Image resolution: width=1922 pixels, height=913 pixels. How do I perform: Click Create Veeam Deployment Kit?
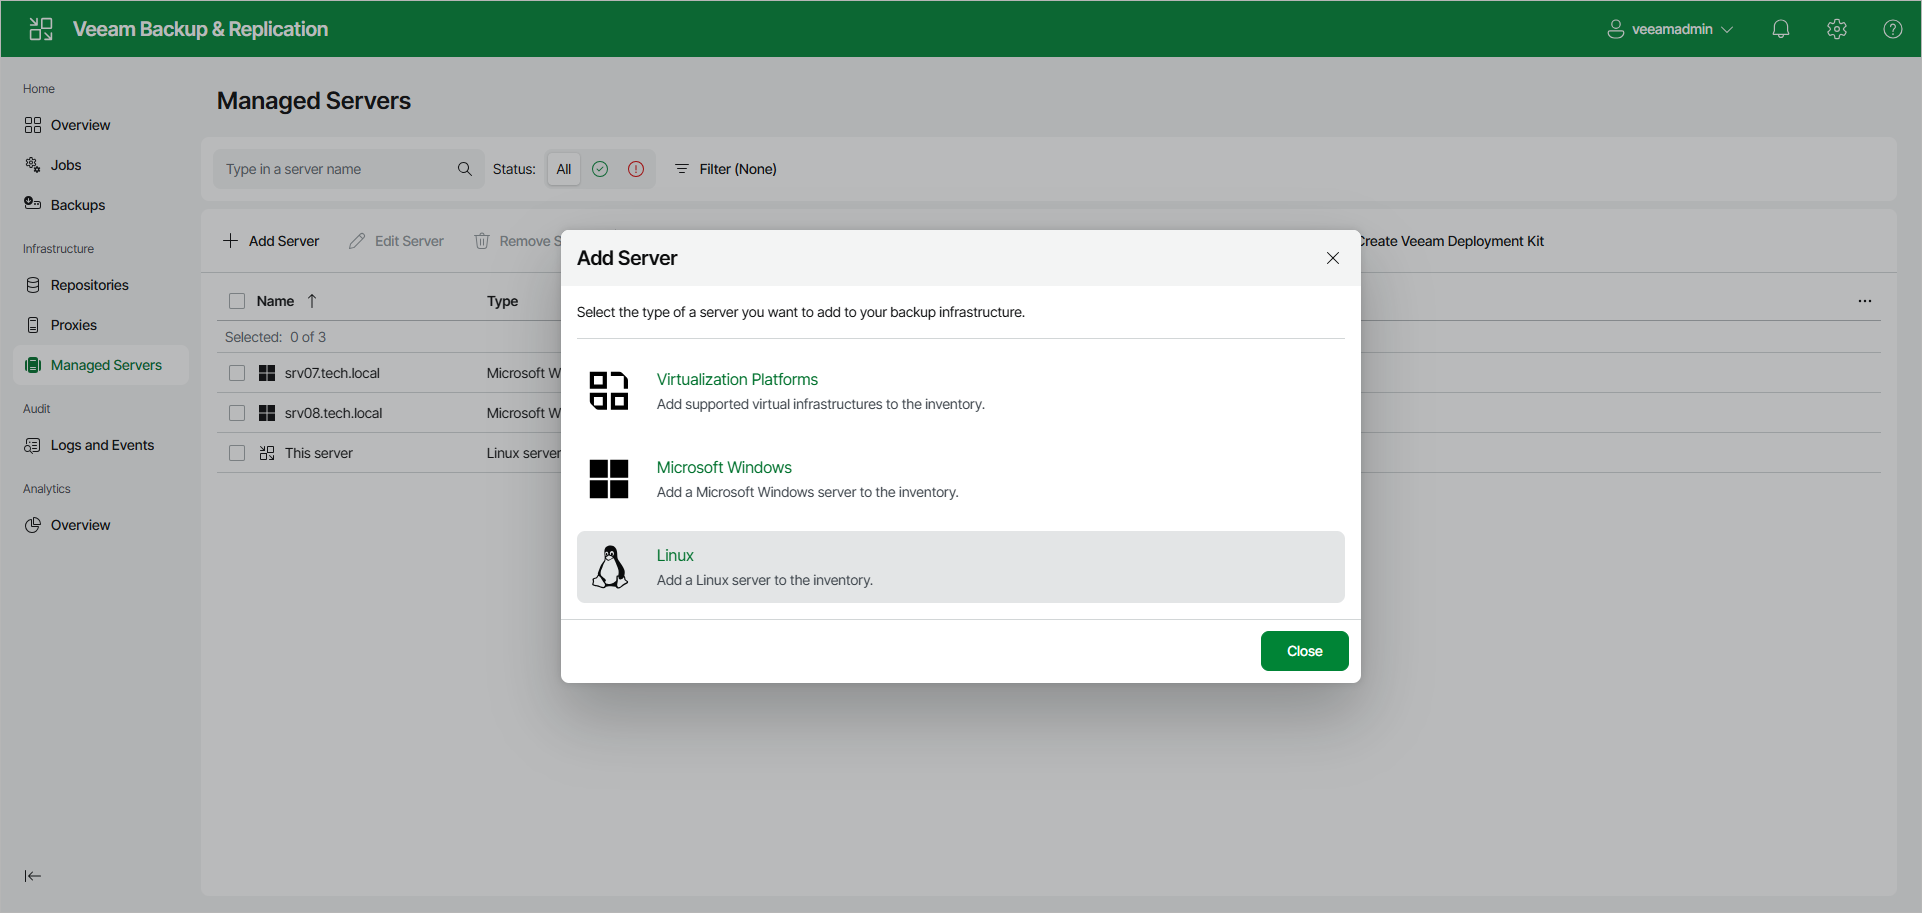[1453, 241]
